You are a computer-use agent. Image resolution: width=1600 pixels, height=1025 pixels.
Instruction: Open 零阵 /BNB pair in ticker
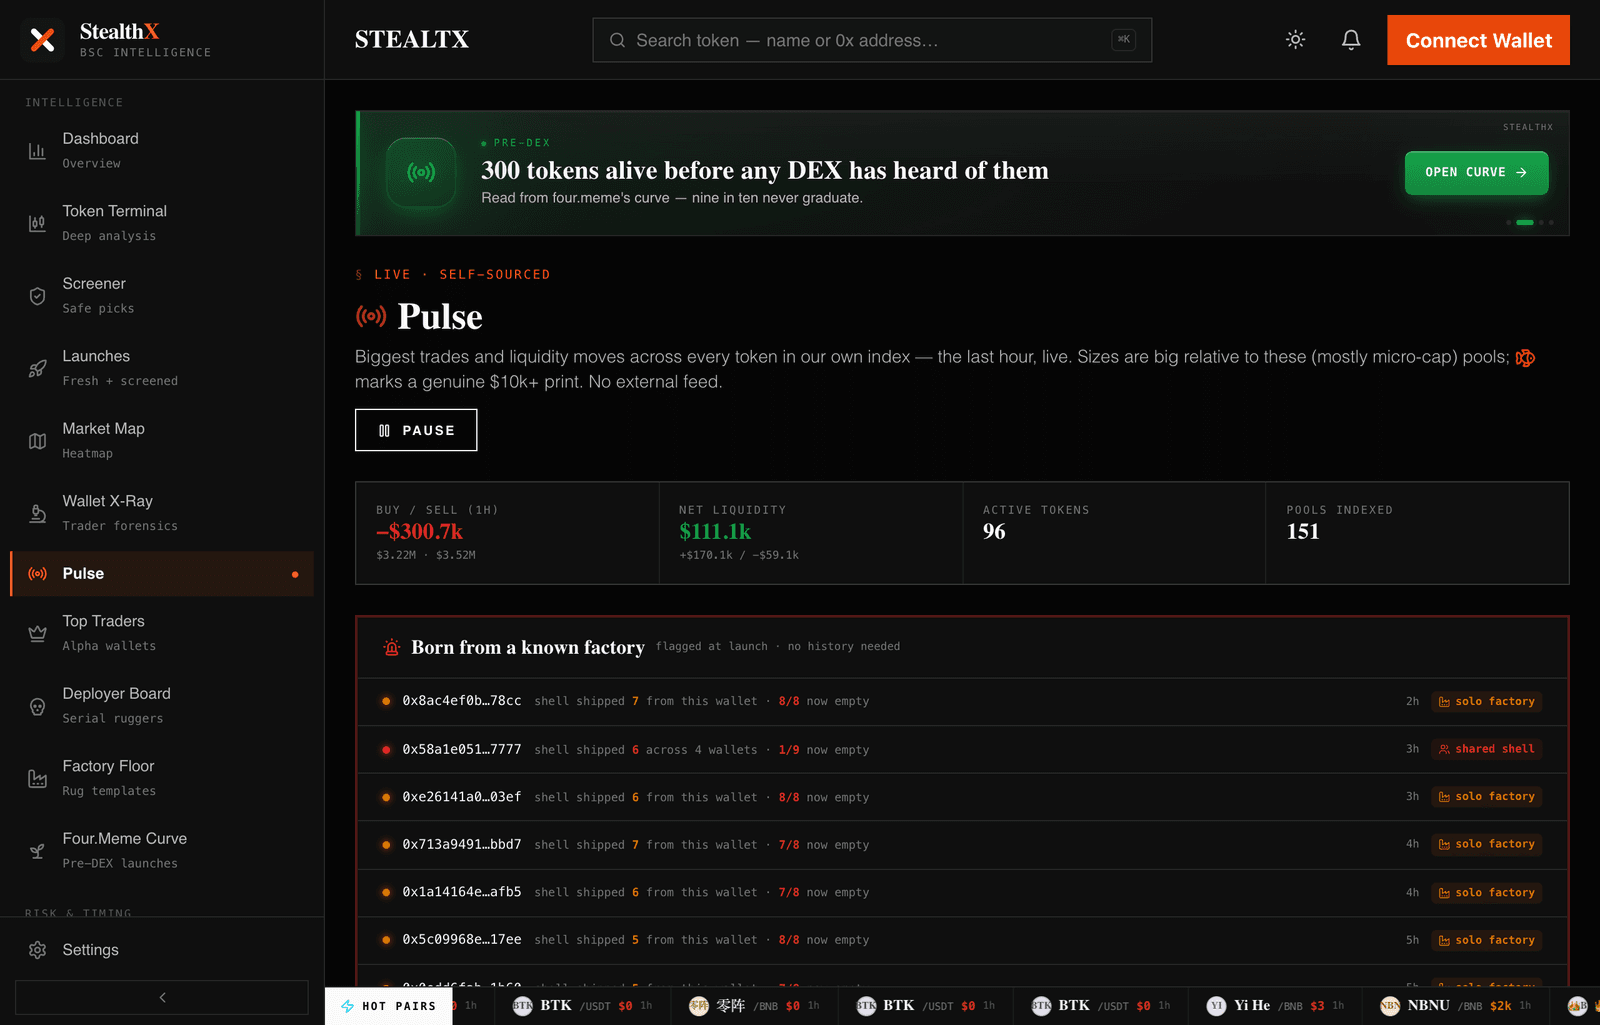click(x=754, y=1006)
